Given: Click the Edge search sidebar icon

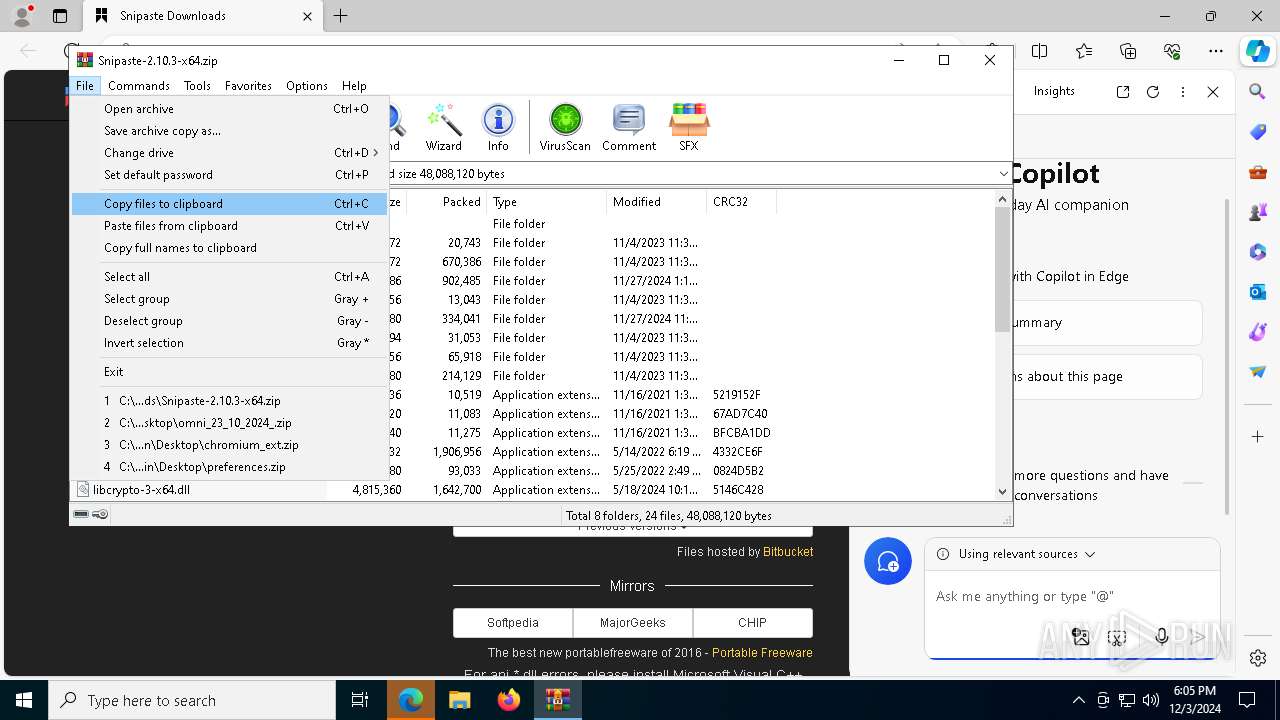Looking at the screenshot, I should (1257, 92).
